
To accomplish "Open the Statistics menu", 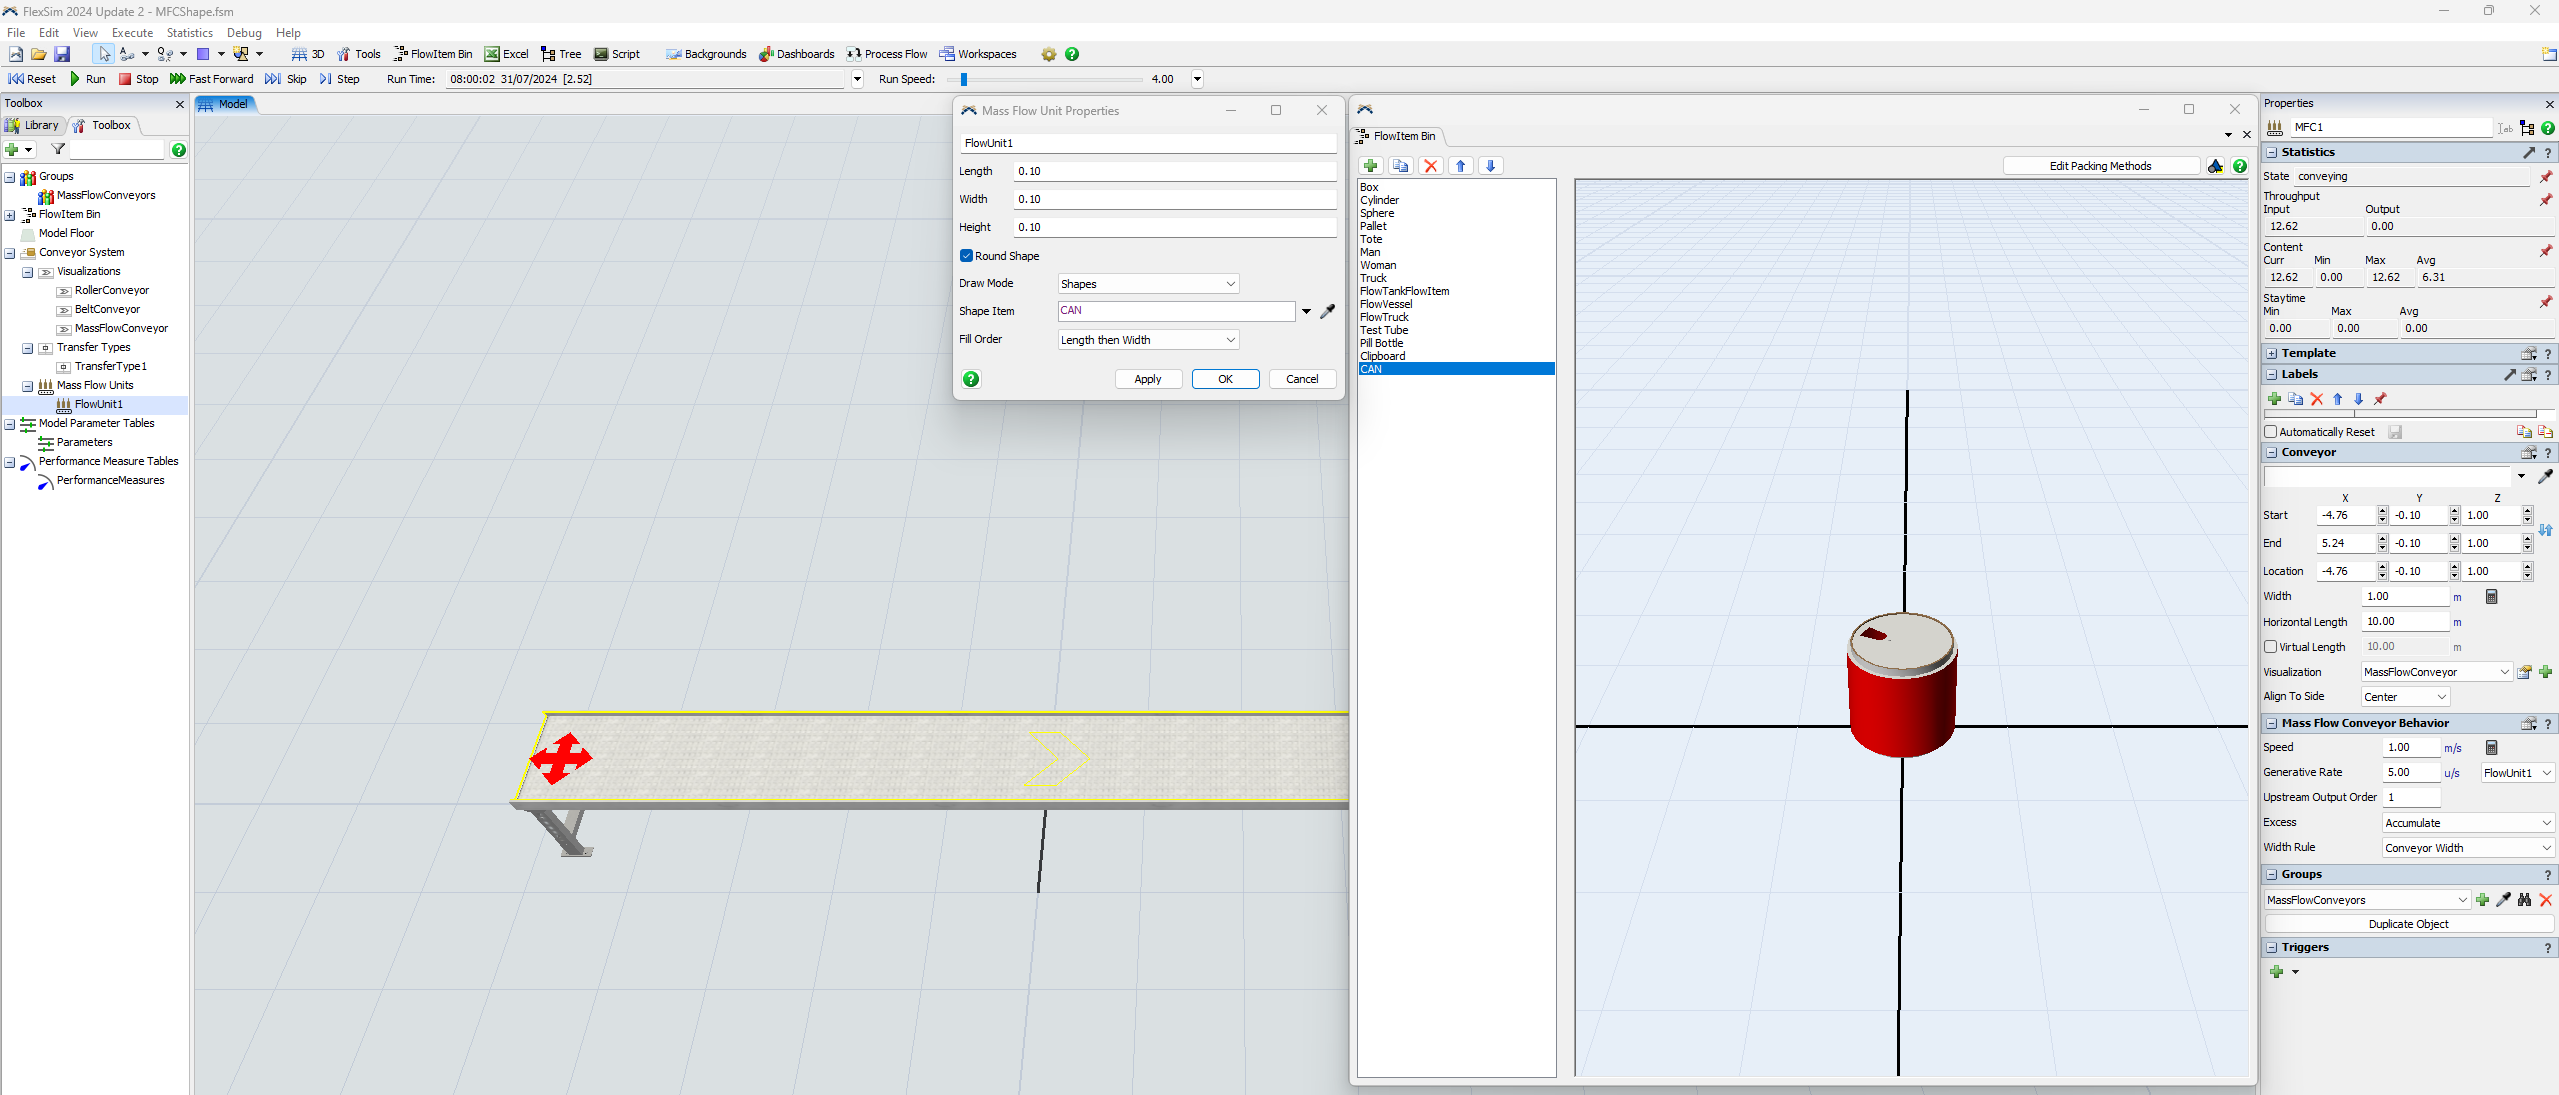I will click(189, 33).
